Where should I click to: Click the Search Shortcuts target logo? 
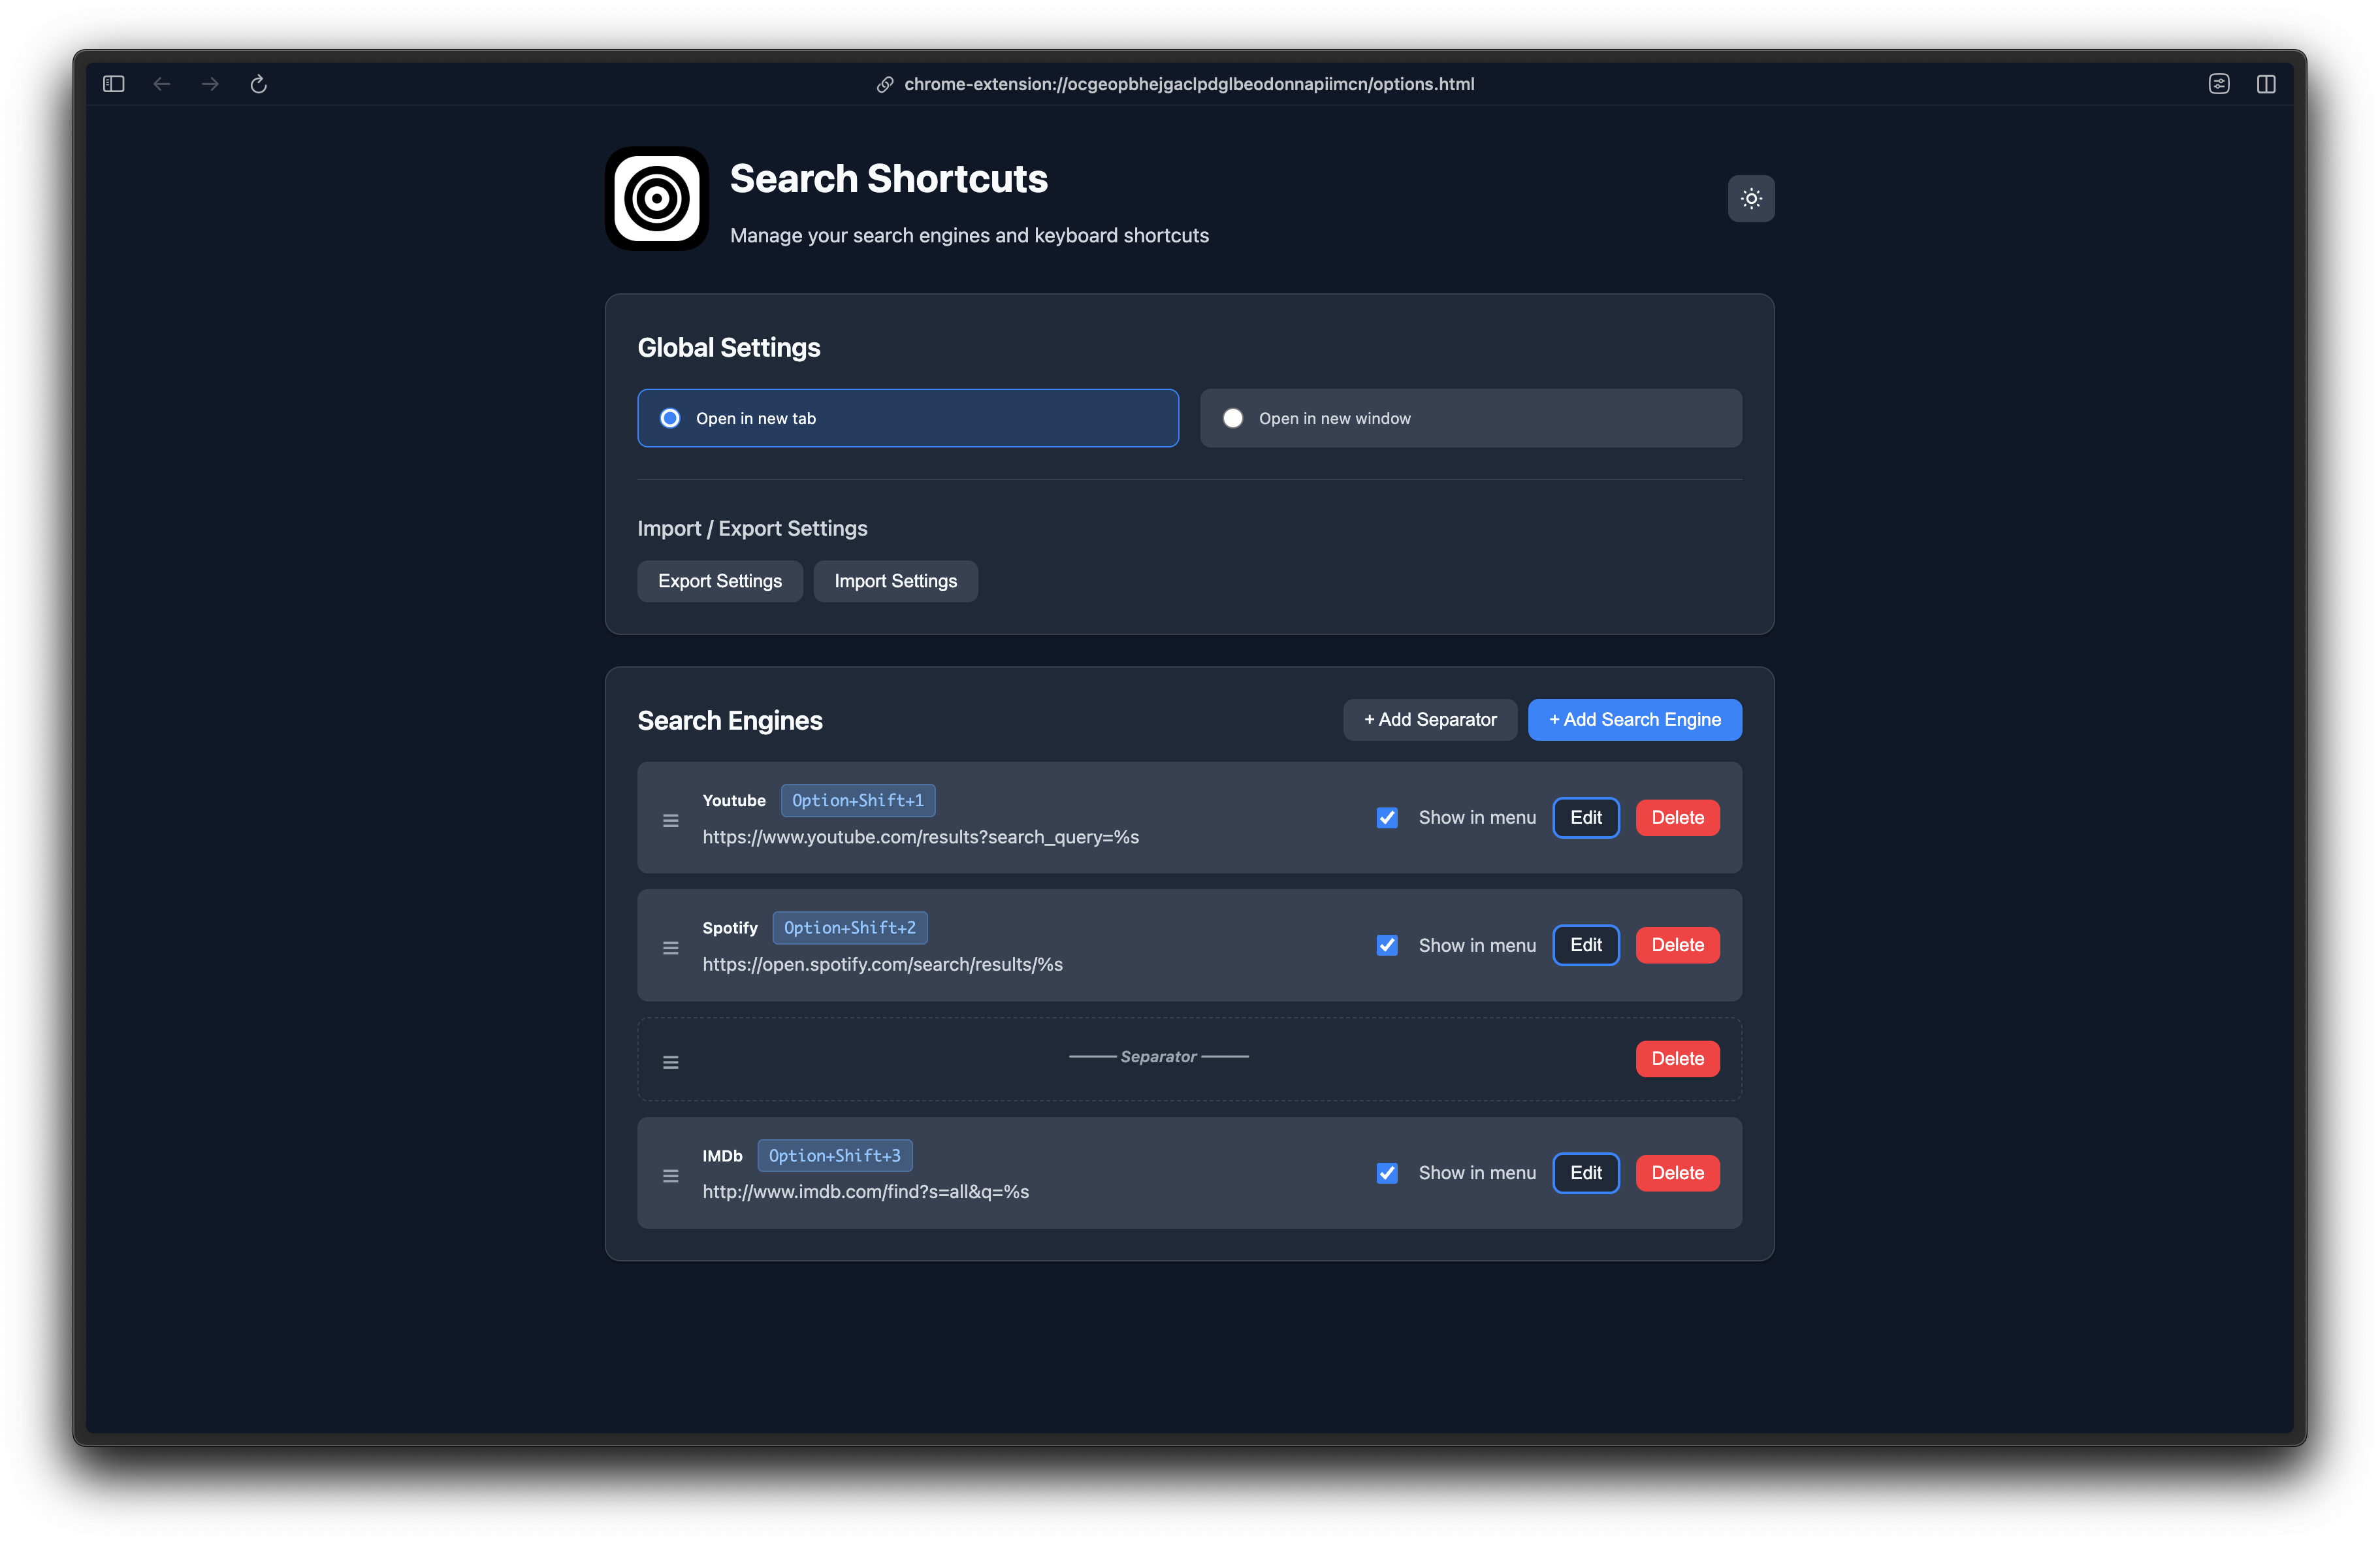pos(656,198)
